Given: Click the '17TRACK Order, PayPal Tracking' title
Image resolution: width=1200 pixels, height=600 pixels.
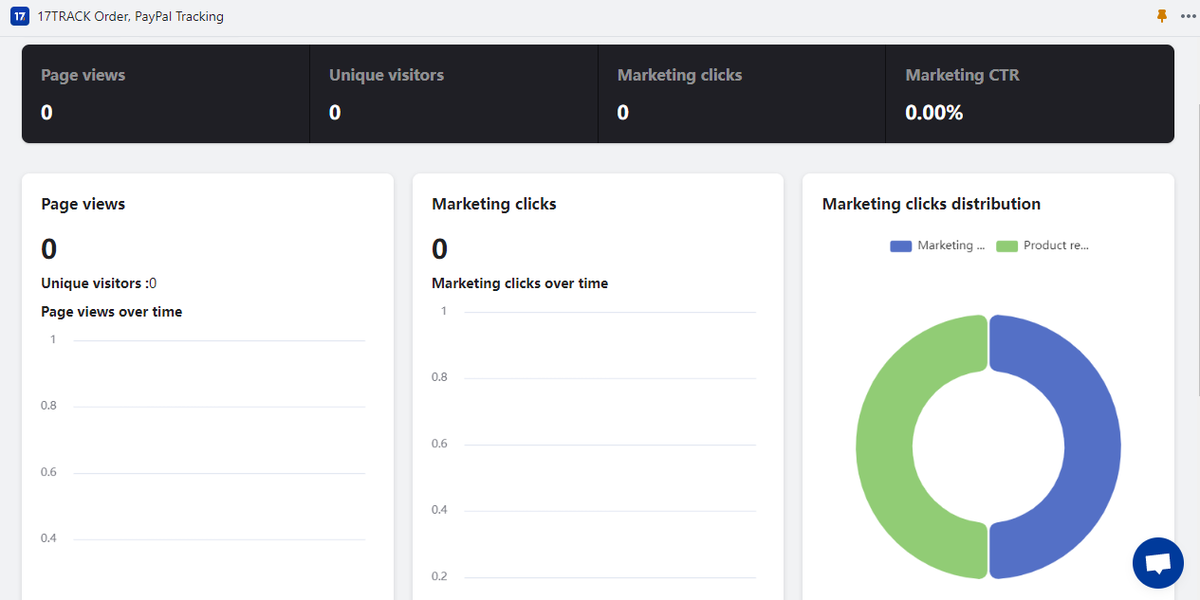Looking at the screenshot, I should (x=130, y=17).
